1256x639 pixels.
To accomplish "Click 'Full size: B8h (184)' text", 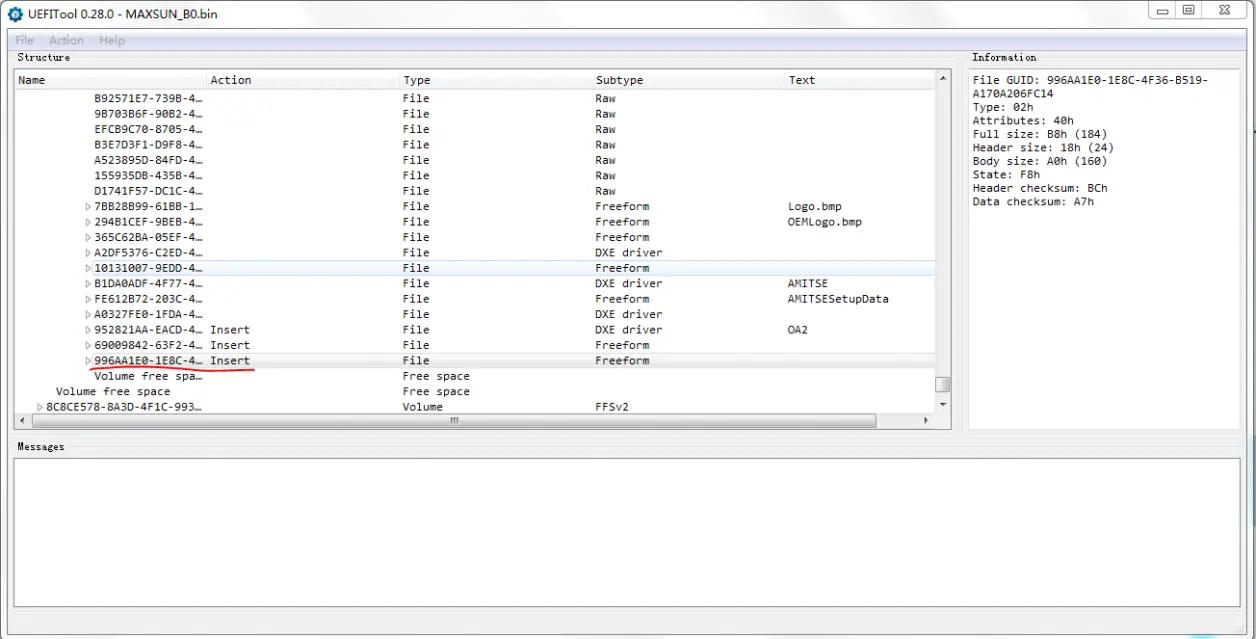I will 1040,134.
